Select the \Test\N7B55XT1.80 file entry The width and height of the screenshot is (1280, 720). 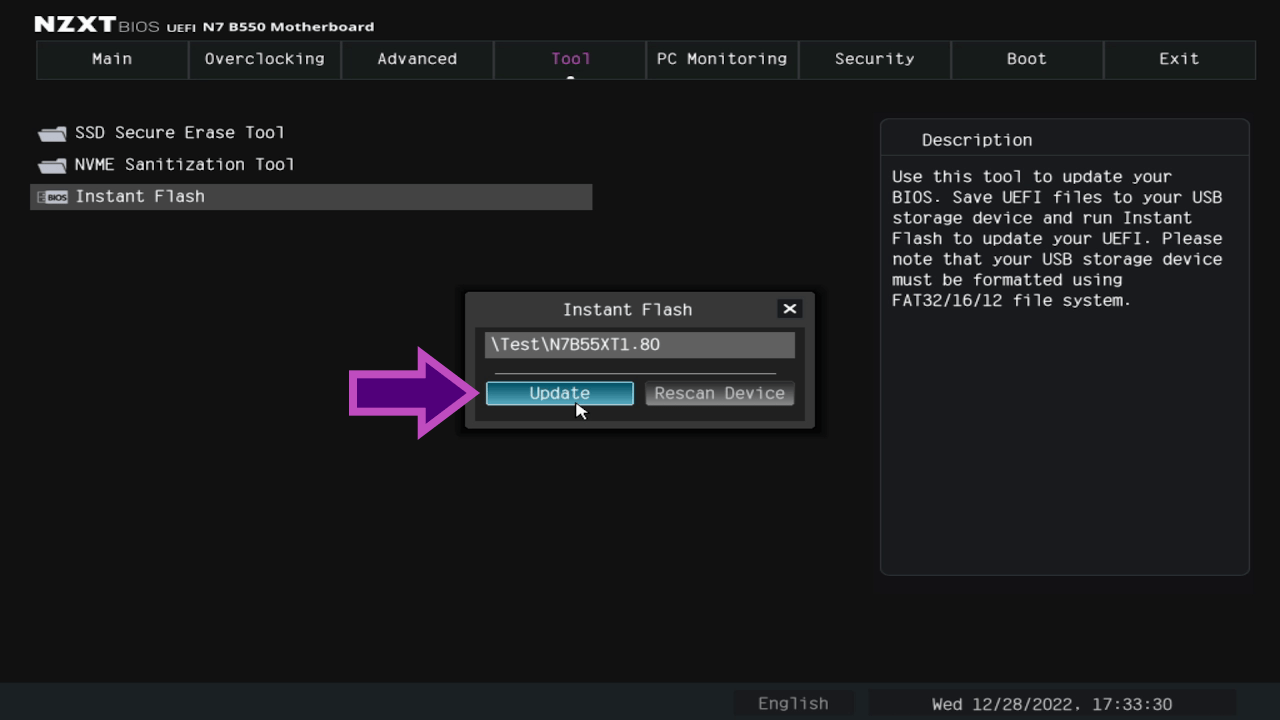pos(640,345)
